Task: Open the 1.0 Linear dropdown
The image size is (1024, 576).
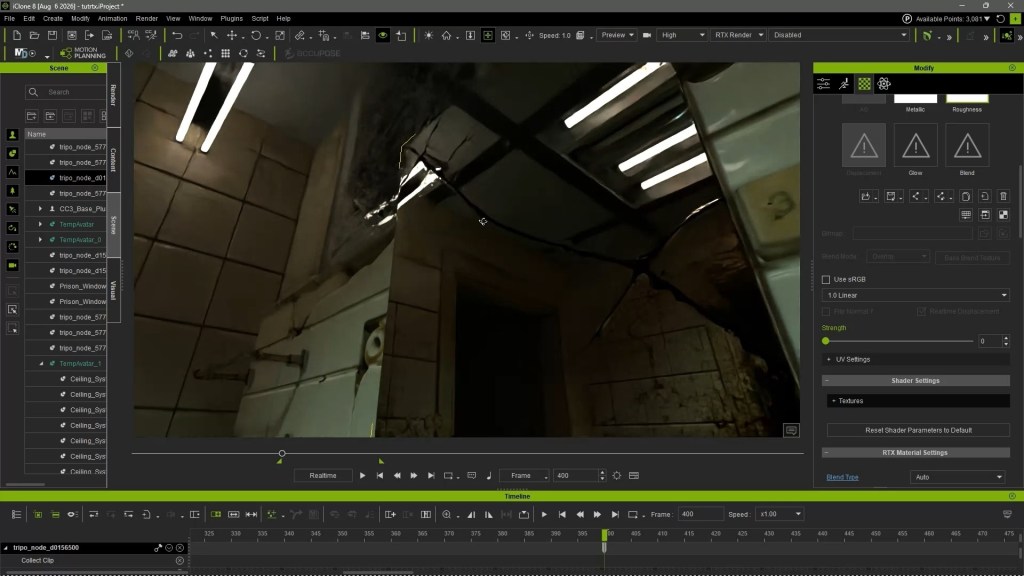Action: coord(916,295)
